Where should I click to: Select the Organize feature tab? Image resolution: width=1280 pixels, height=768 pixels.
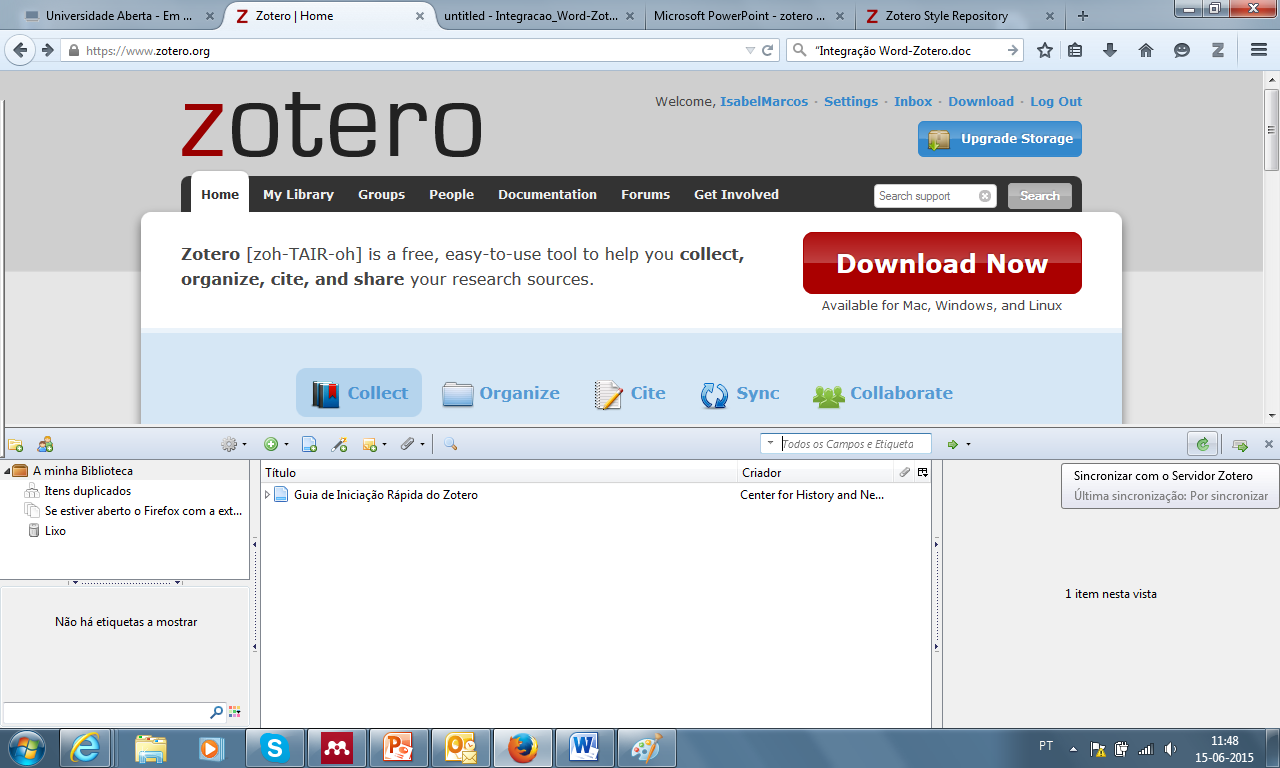pos(501,393)
